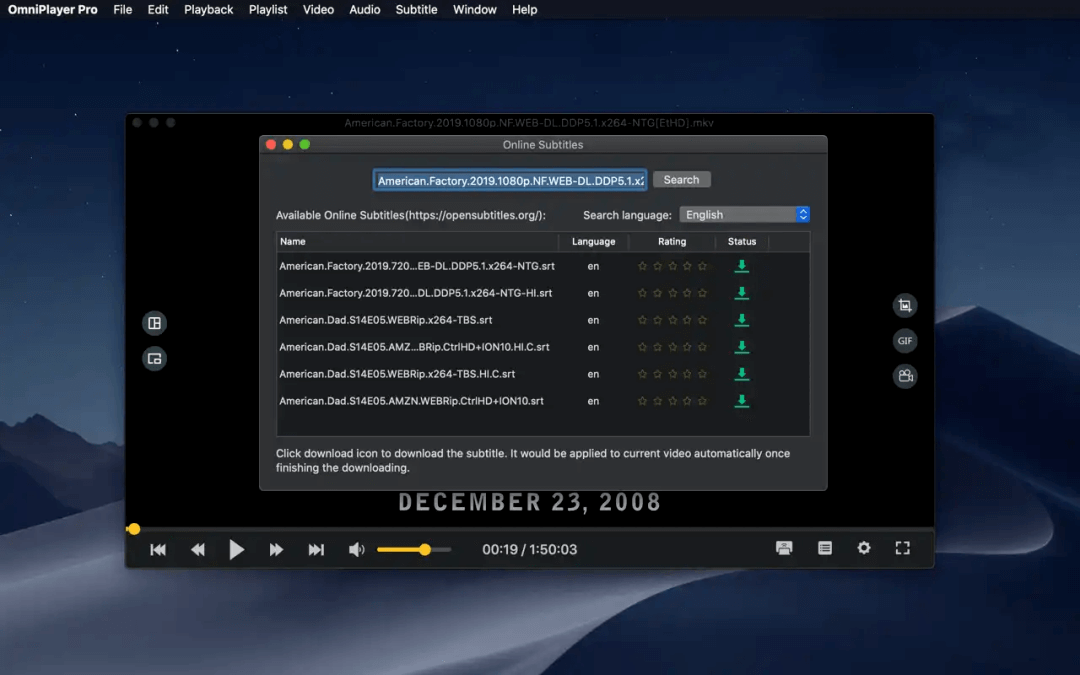Viewport: 1080px width, 675px height.
Task: Click the Search button
Action: [681, 180]
